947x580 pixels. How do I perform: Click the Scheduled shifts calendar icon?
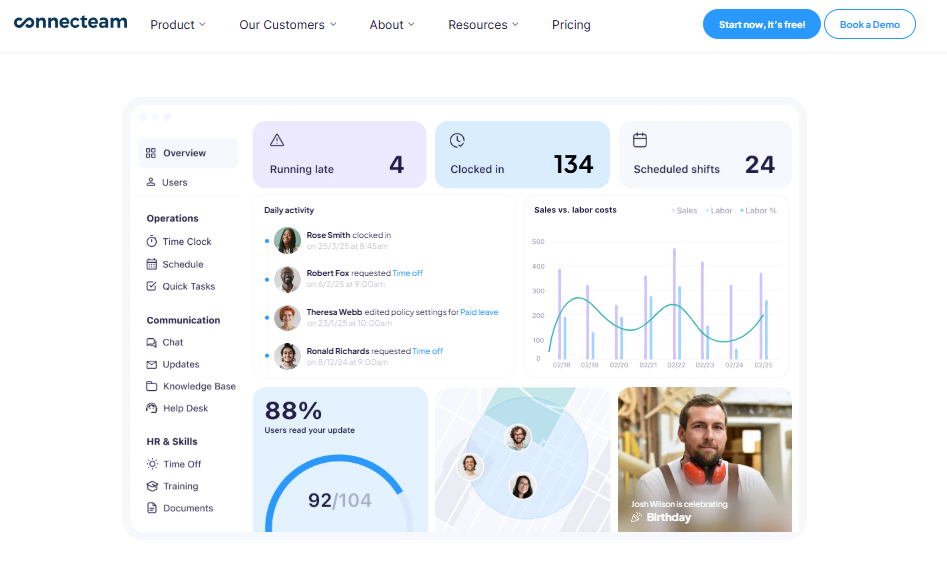[x=640, y=140]
